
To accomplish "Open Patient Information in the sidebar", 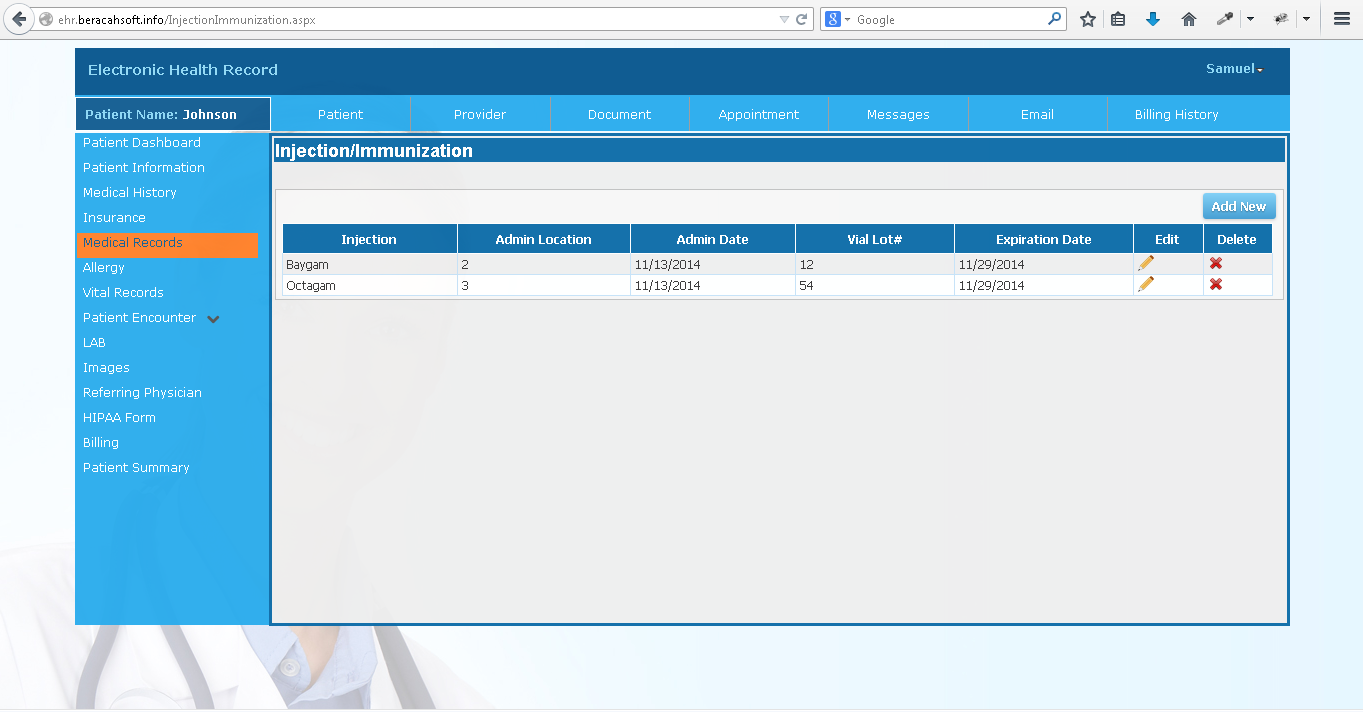I will (x=144, y=168).
